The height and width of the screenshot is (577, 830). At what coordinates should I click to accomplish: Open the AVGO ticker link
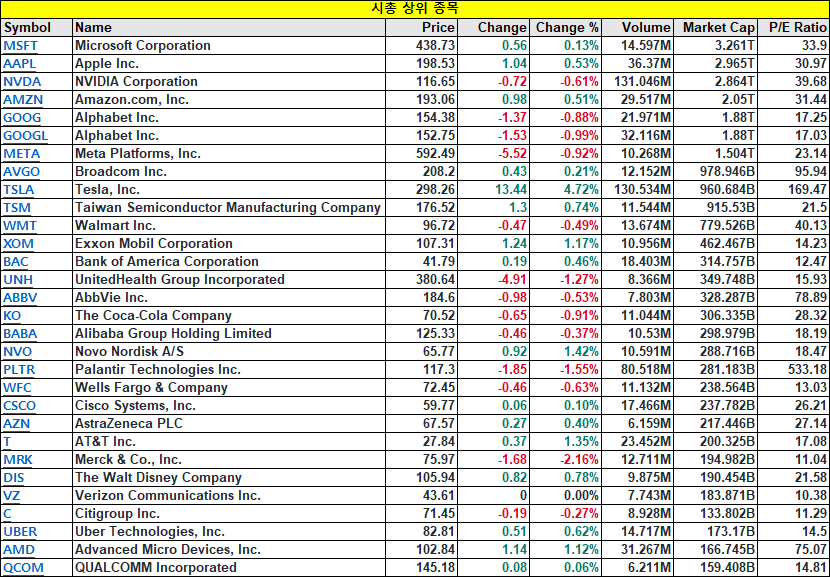[x=22, y=172]
